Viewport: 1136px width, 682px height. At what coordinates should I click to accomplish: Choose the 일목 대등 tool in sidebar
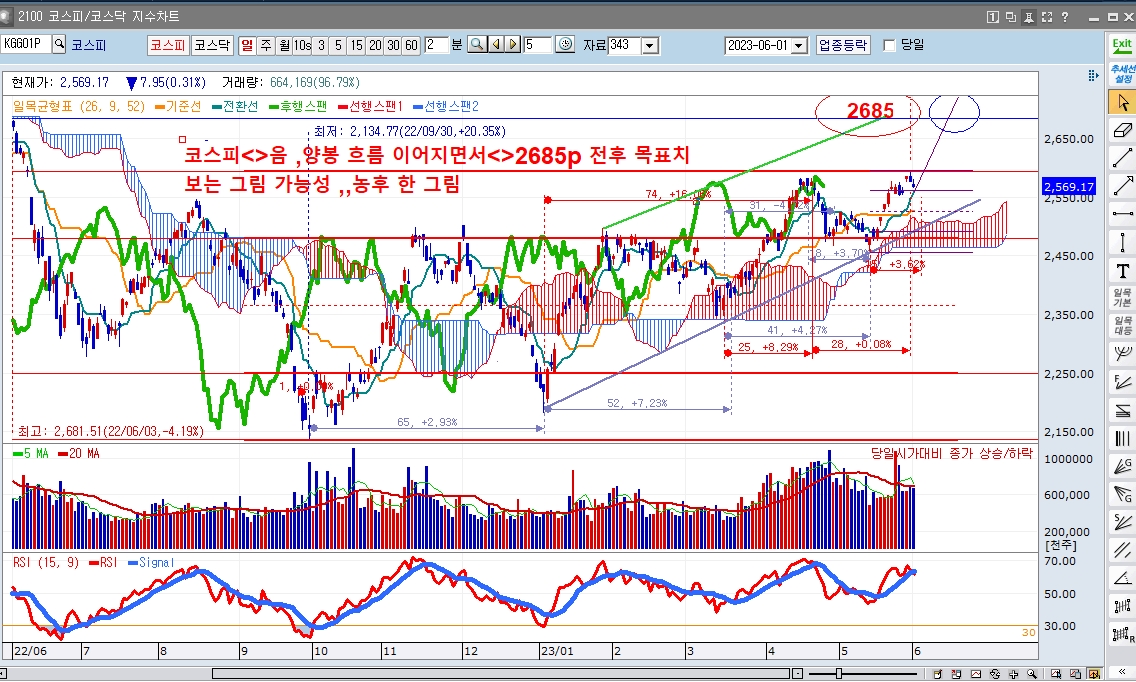pos(1122,325)
